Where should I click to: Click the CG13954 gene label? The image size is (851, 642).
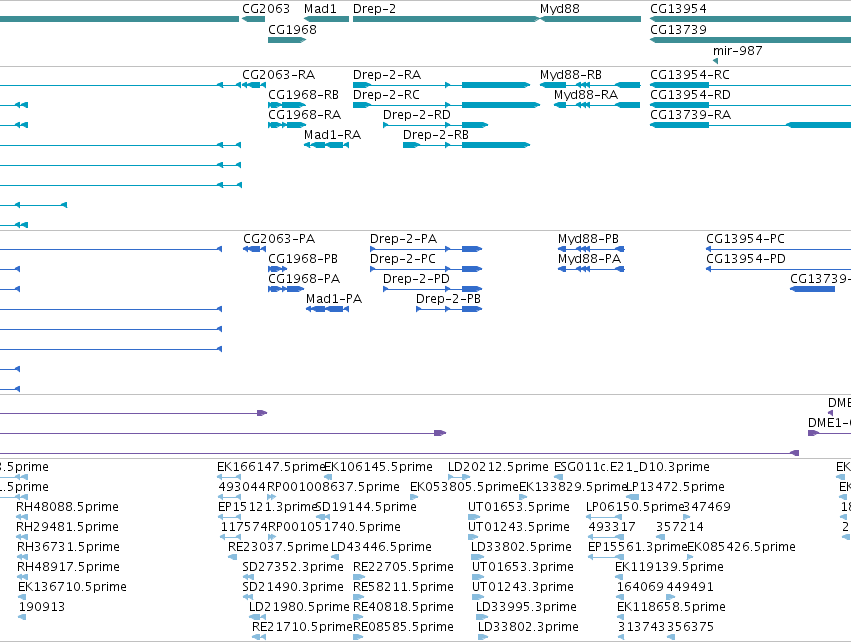pyautogui.click(x=678, y=9)
